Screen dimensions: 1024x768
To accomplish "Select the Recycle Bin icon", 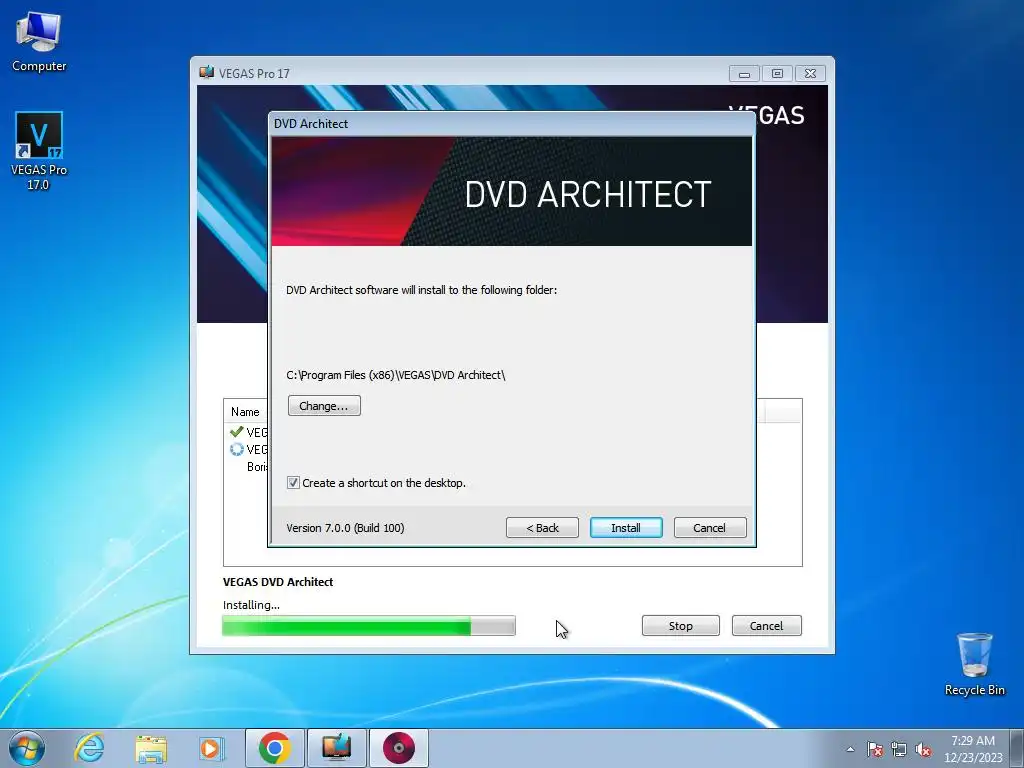I will pyautogui.click(x=974, y=664).
